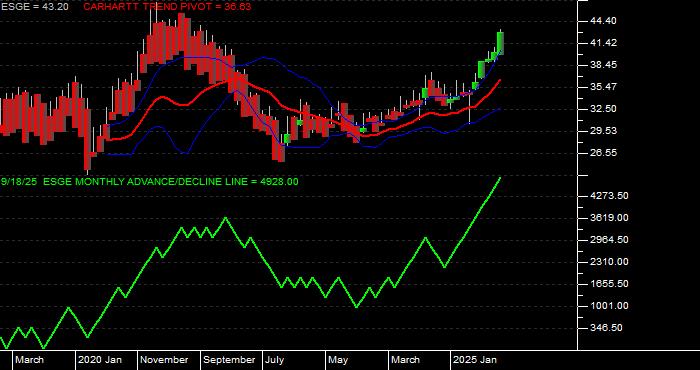This screenshot has height=370, width=700.
Task: Click the 1655.50 advance/decline axis value
Action: [609, 284]
